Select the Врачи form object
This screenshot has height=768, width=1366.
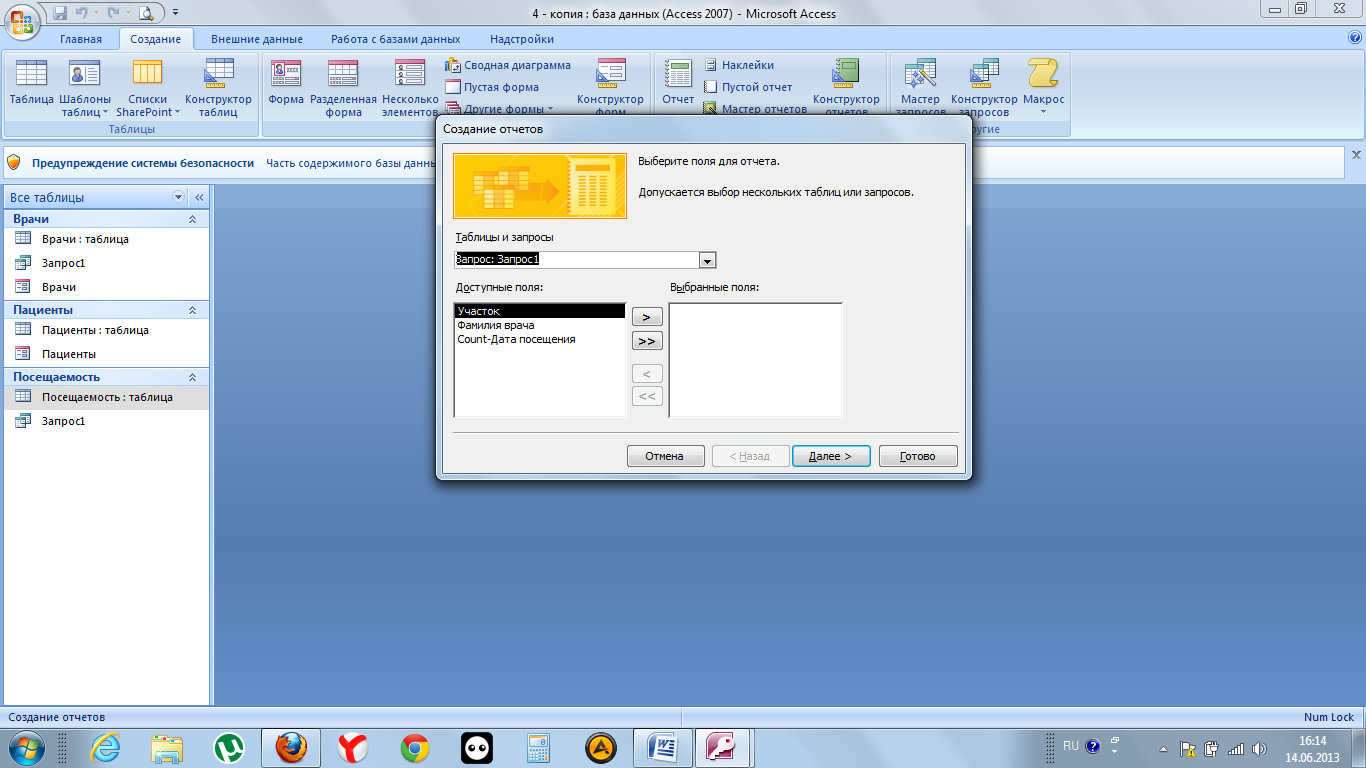pos(107,287)
